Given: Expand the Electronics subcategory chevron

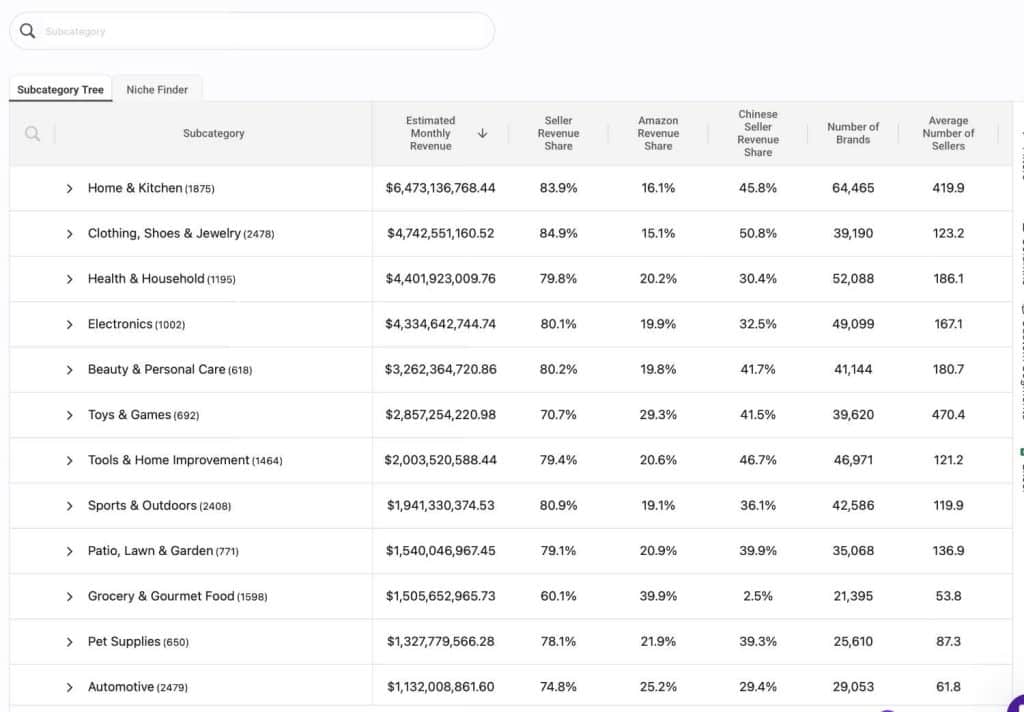Looking at the screenshot, I should tap(69, 325).
